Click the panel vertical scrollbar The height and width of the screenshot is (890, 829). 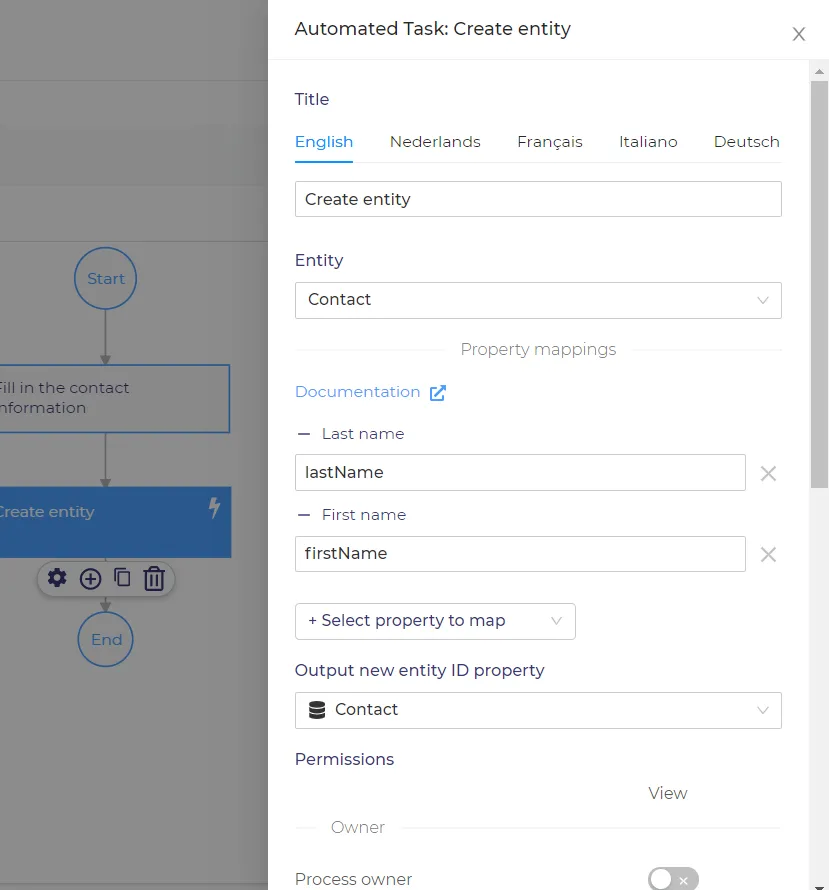819,284
